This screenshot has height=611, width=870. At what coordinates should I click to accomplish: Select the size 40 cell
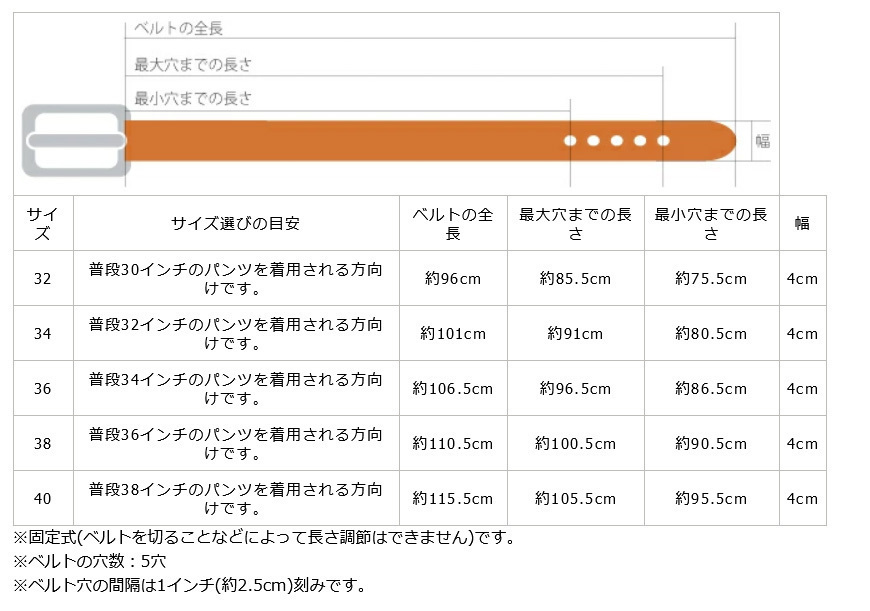click(x=43, y=498)
